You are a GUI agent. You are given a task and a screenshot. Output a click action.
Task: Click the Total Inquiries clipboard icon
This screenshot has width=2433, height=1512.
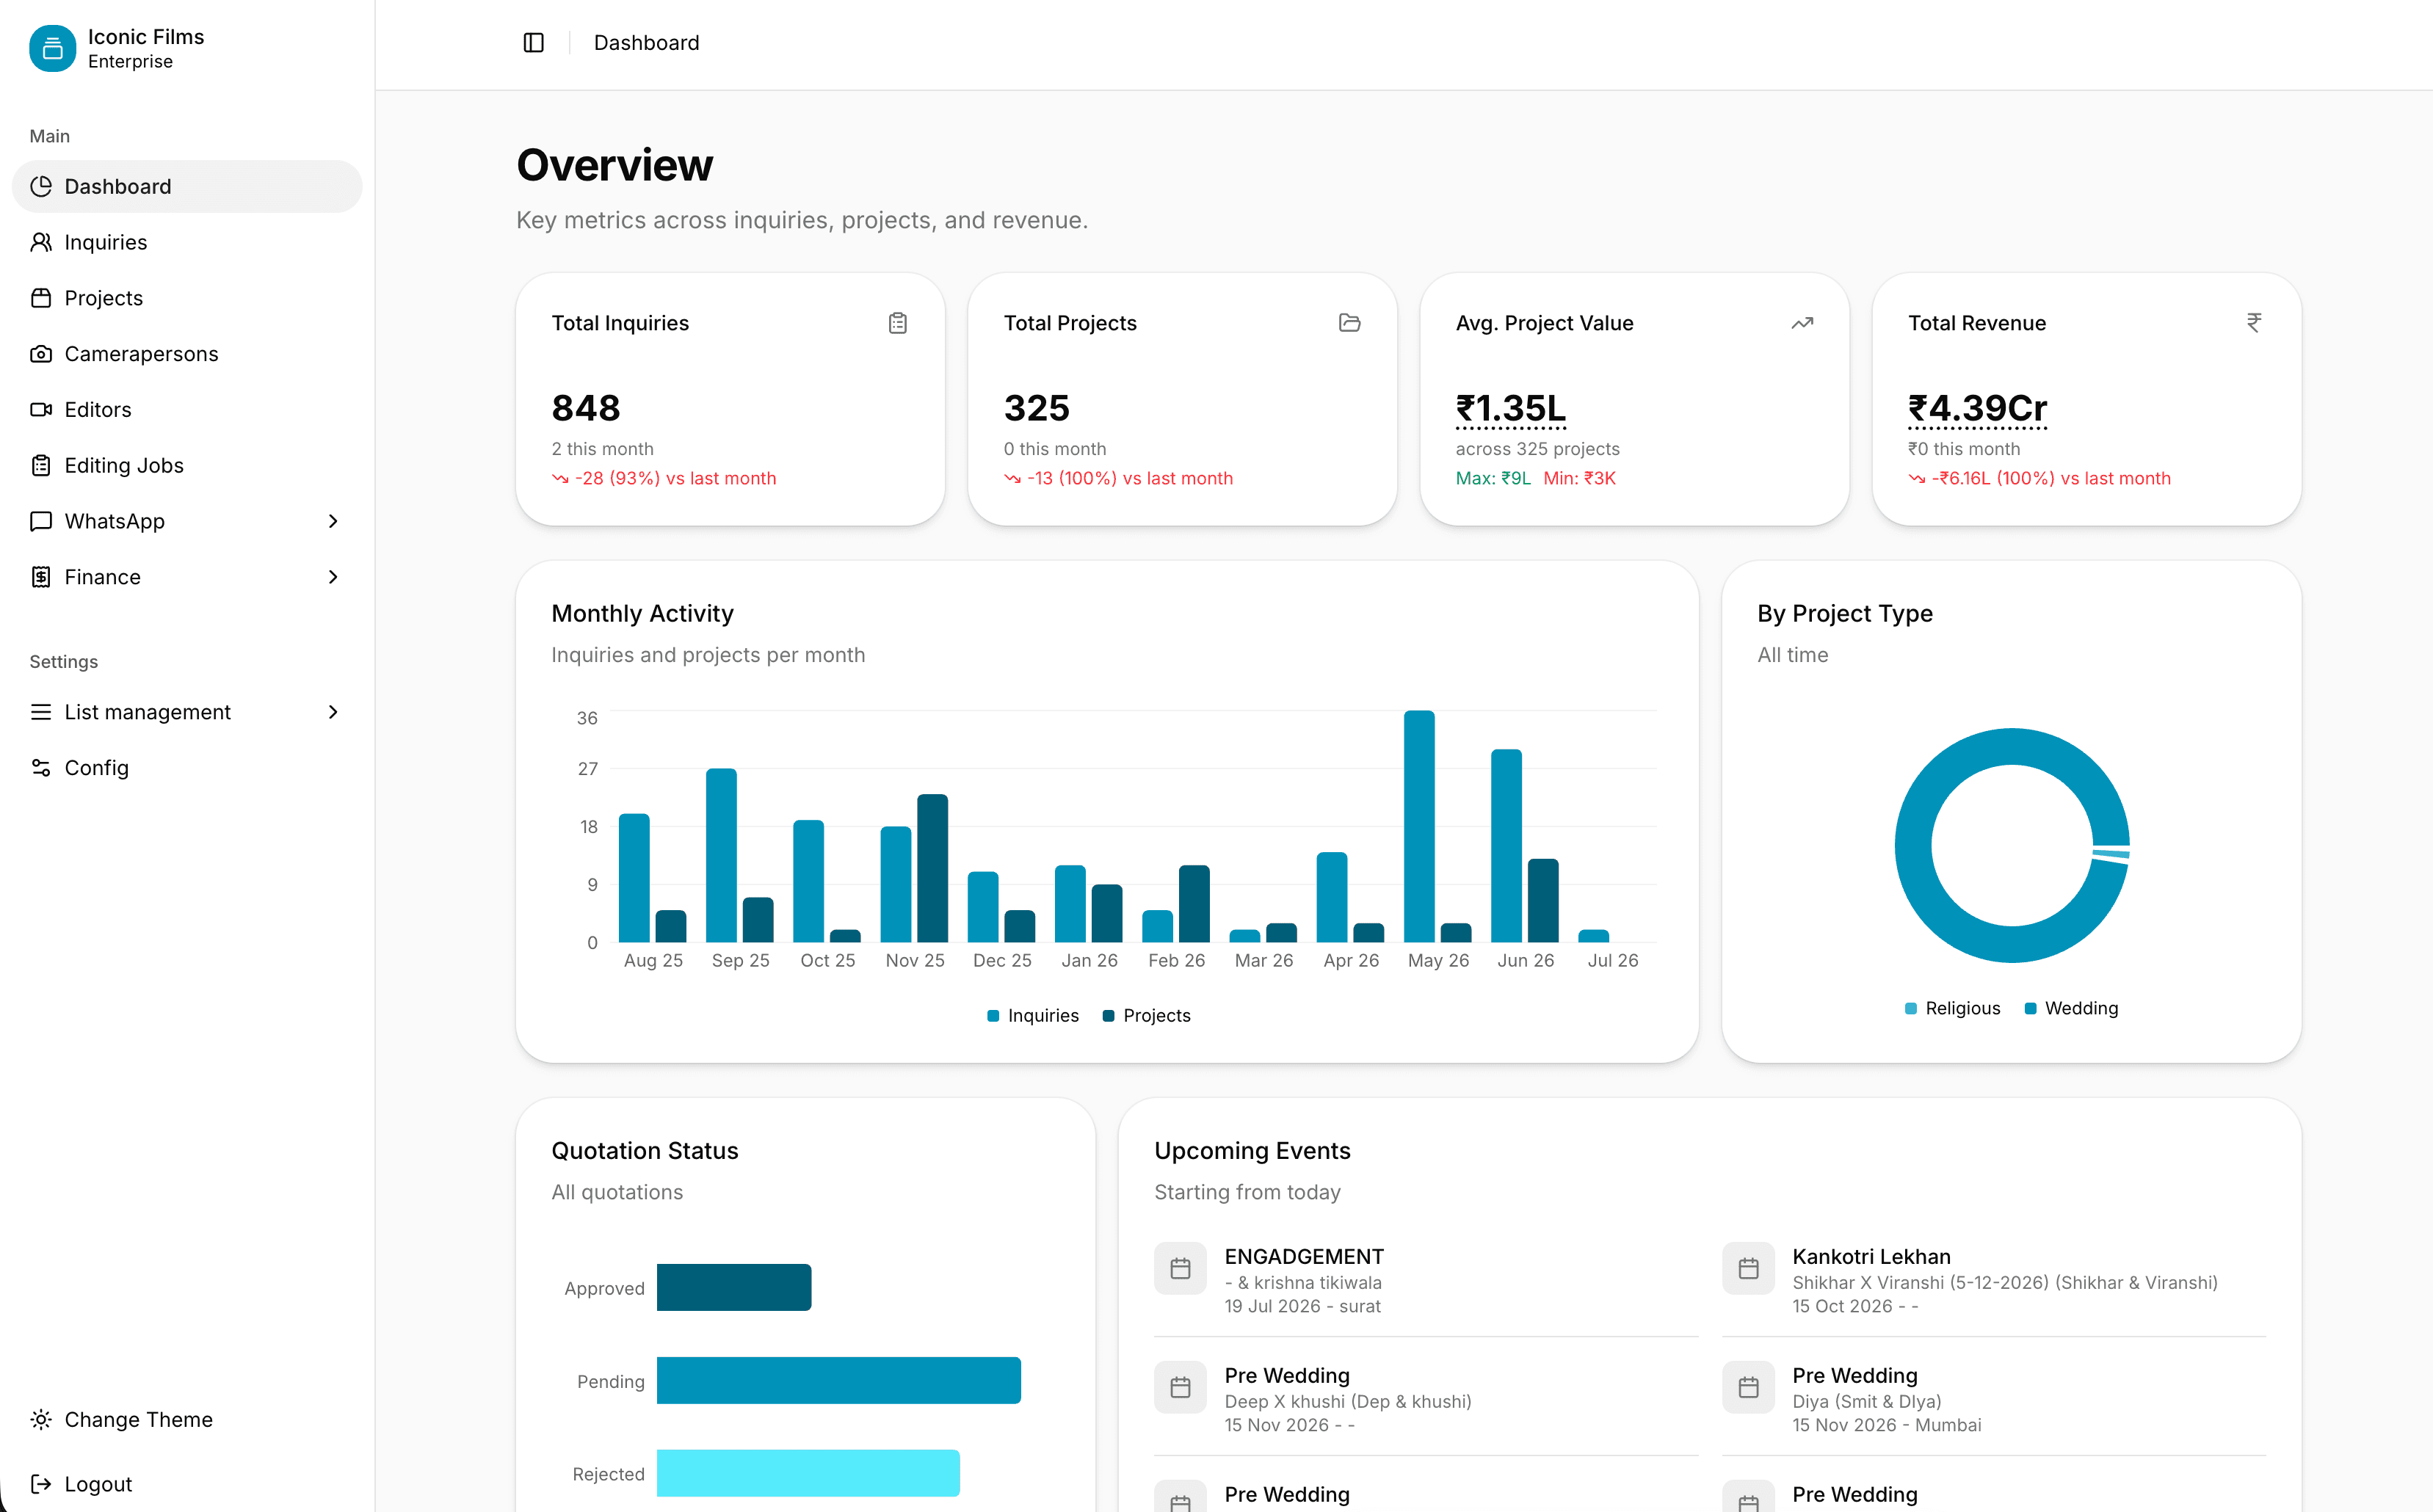pyautogui.click(x=898, y=323)
